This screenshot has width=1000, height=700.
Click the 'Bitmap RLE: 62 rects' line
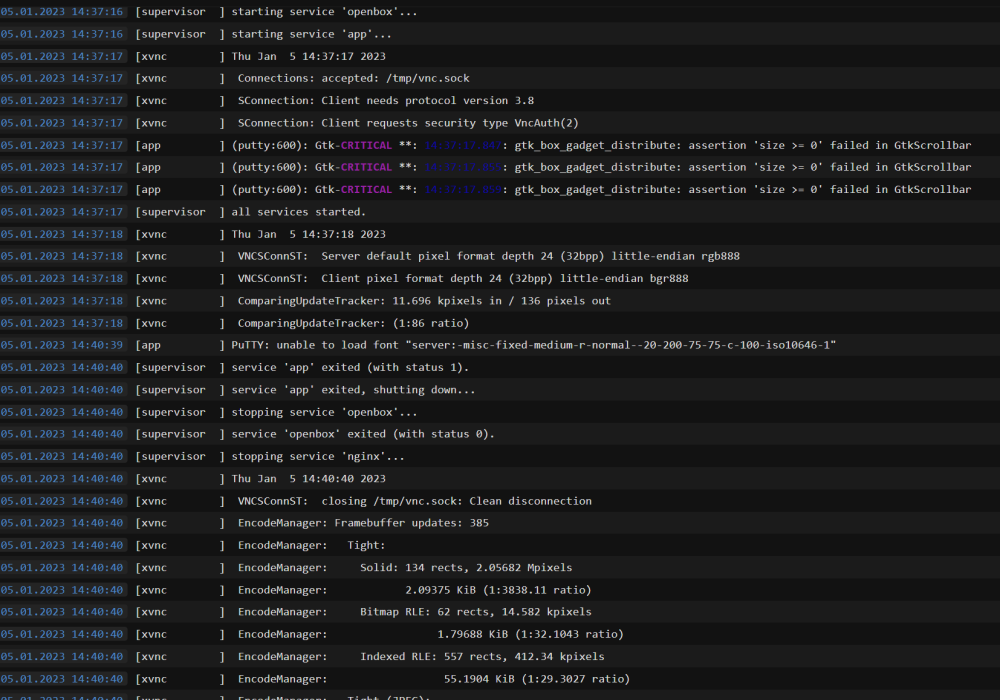coord(500,611)
